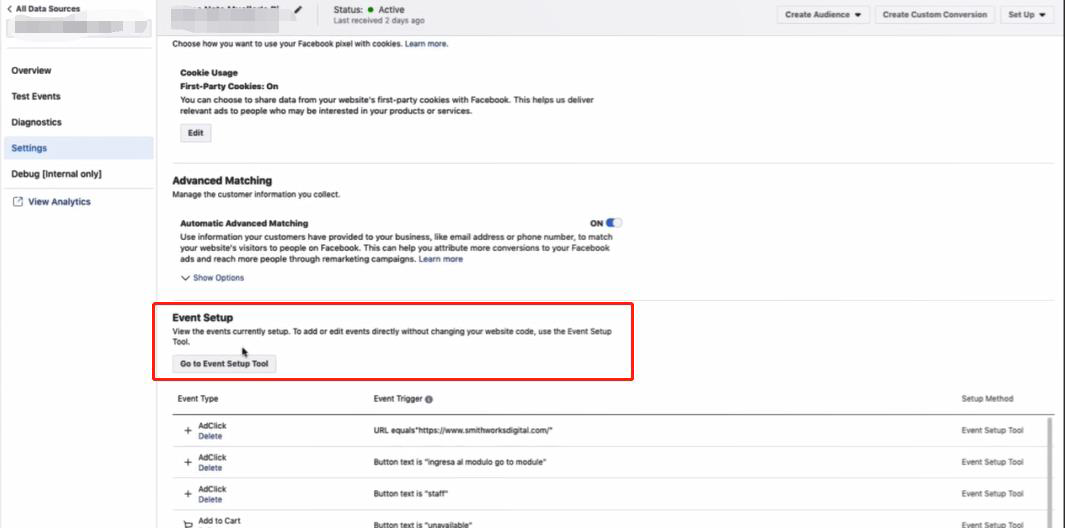Open Learn more link in Advanced Matching
The image size is (1065, 528).
coord(441,259)
